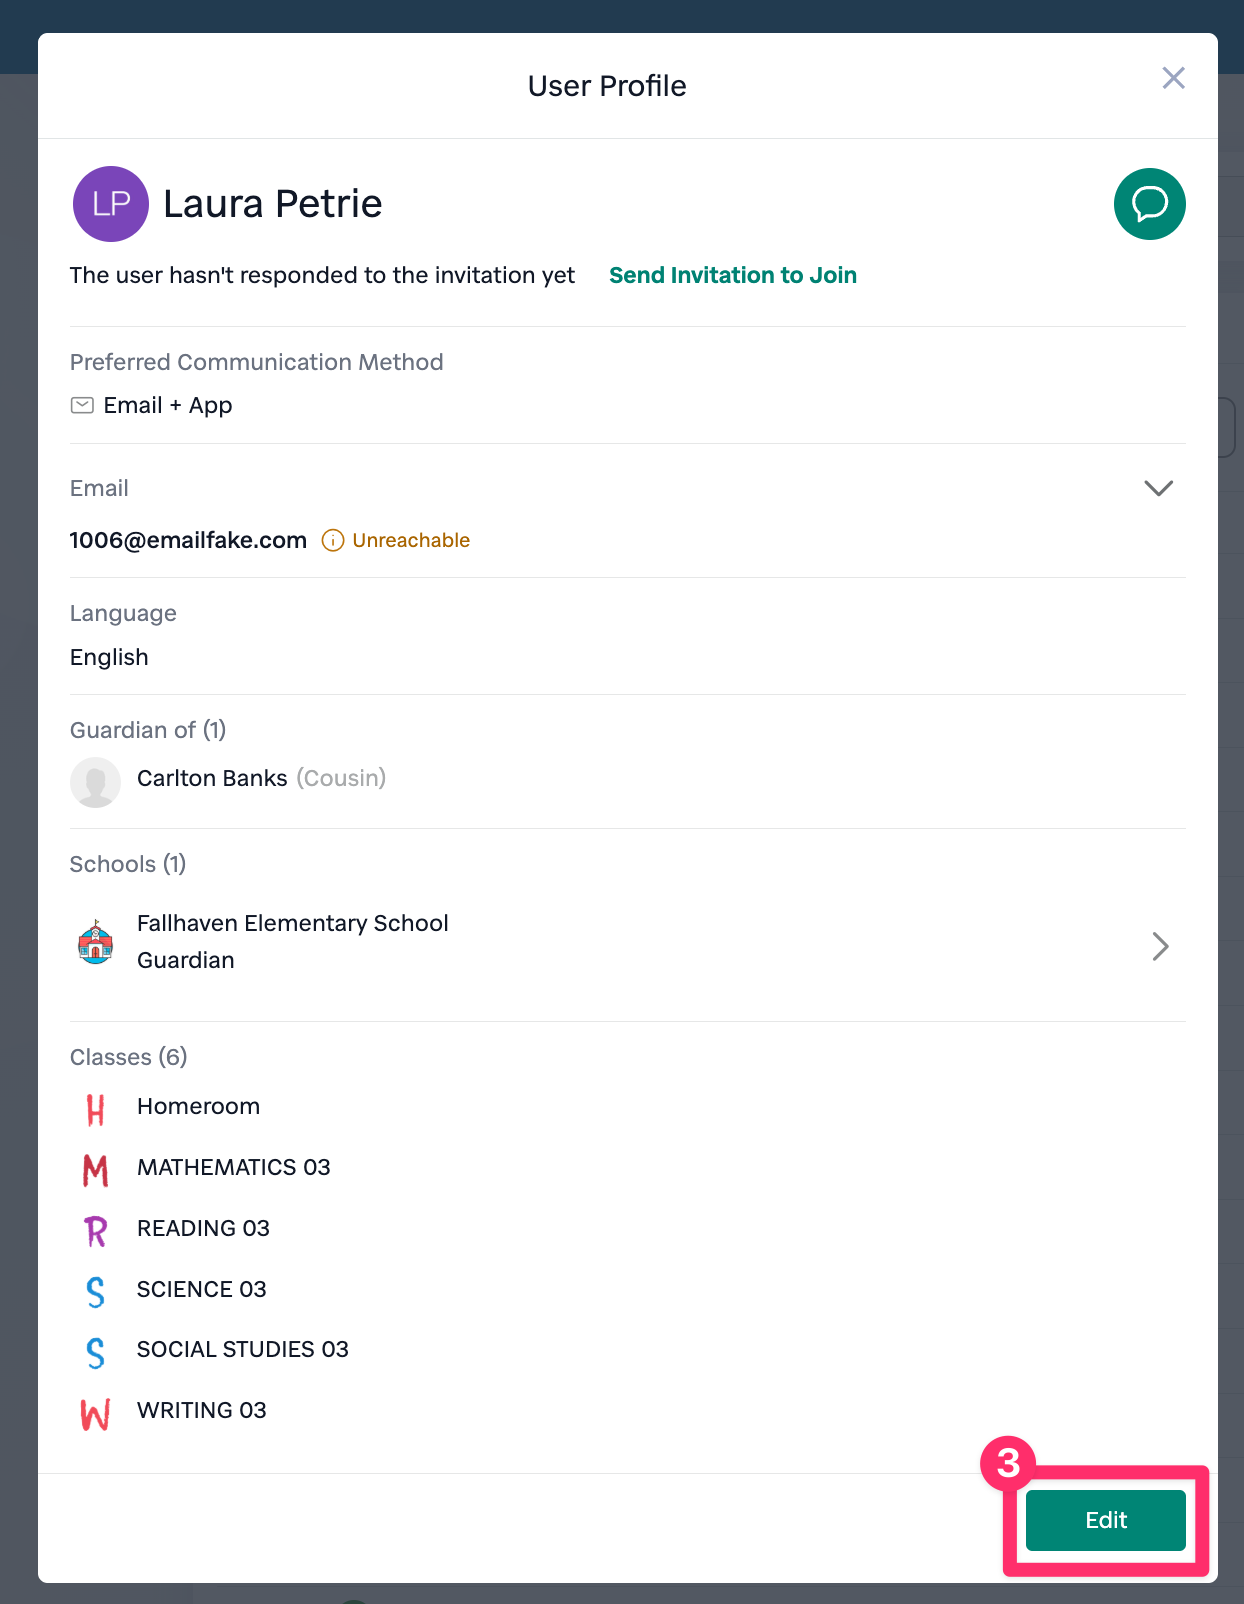Click the red H Homeroom icon
The width and height of the screenshot is (1244, 1604).
96,1109
